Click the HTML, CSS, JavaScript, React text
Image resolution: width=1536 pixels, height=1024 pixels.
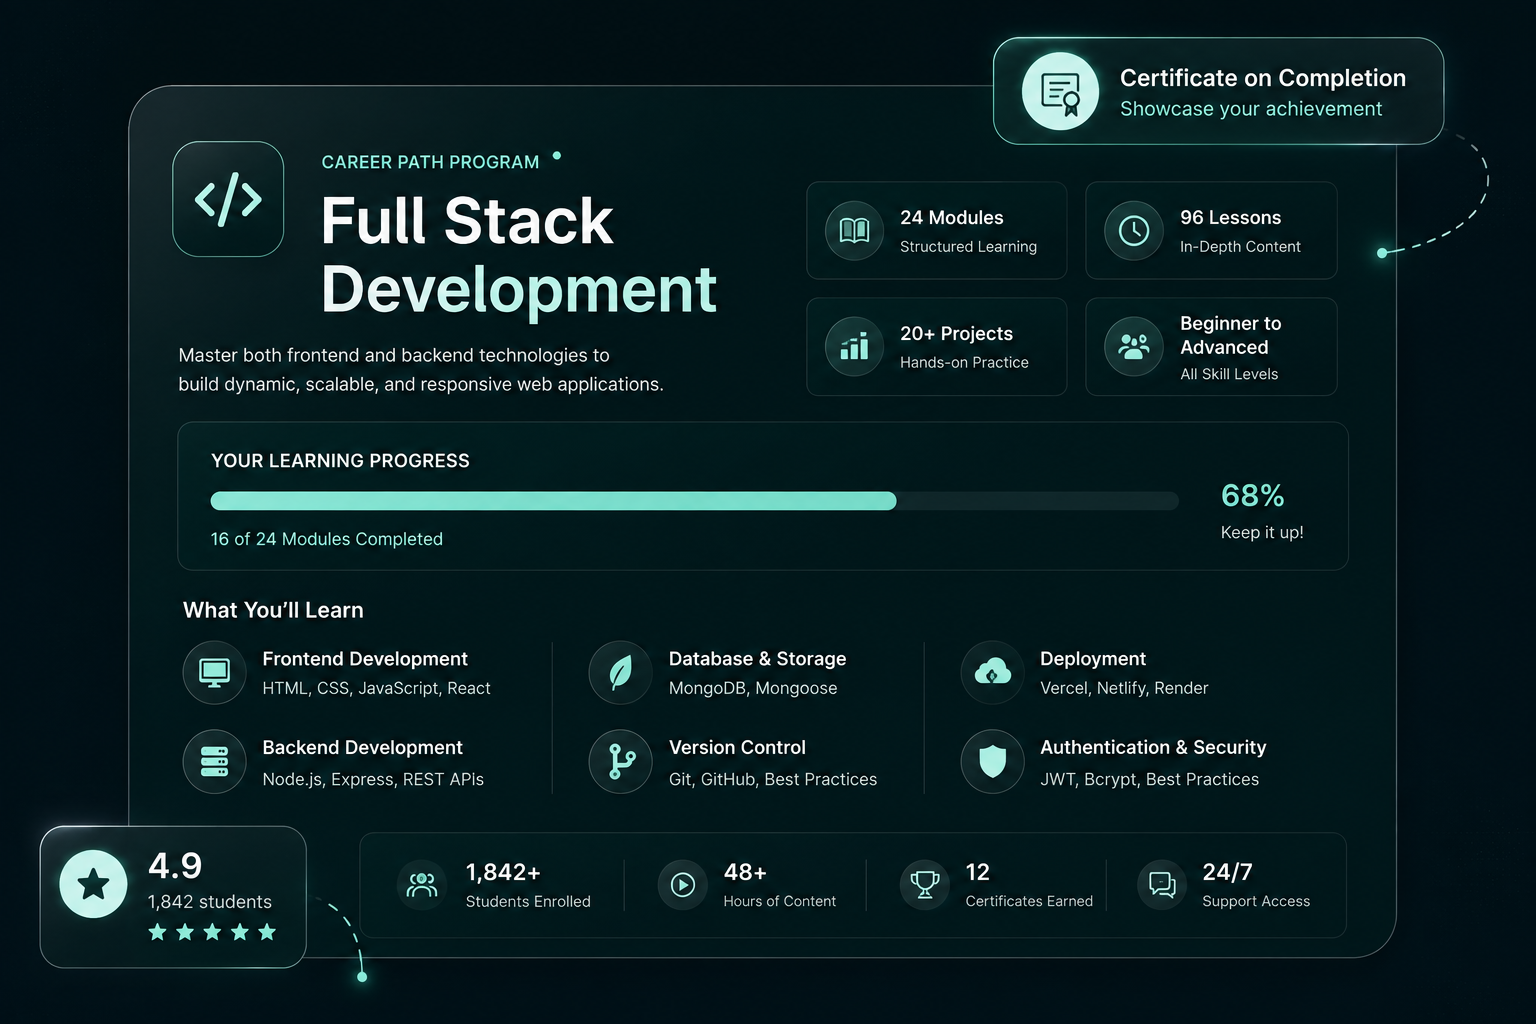pyautogui.click(x=376, y=688)
